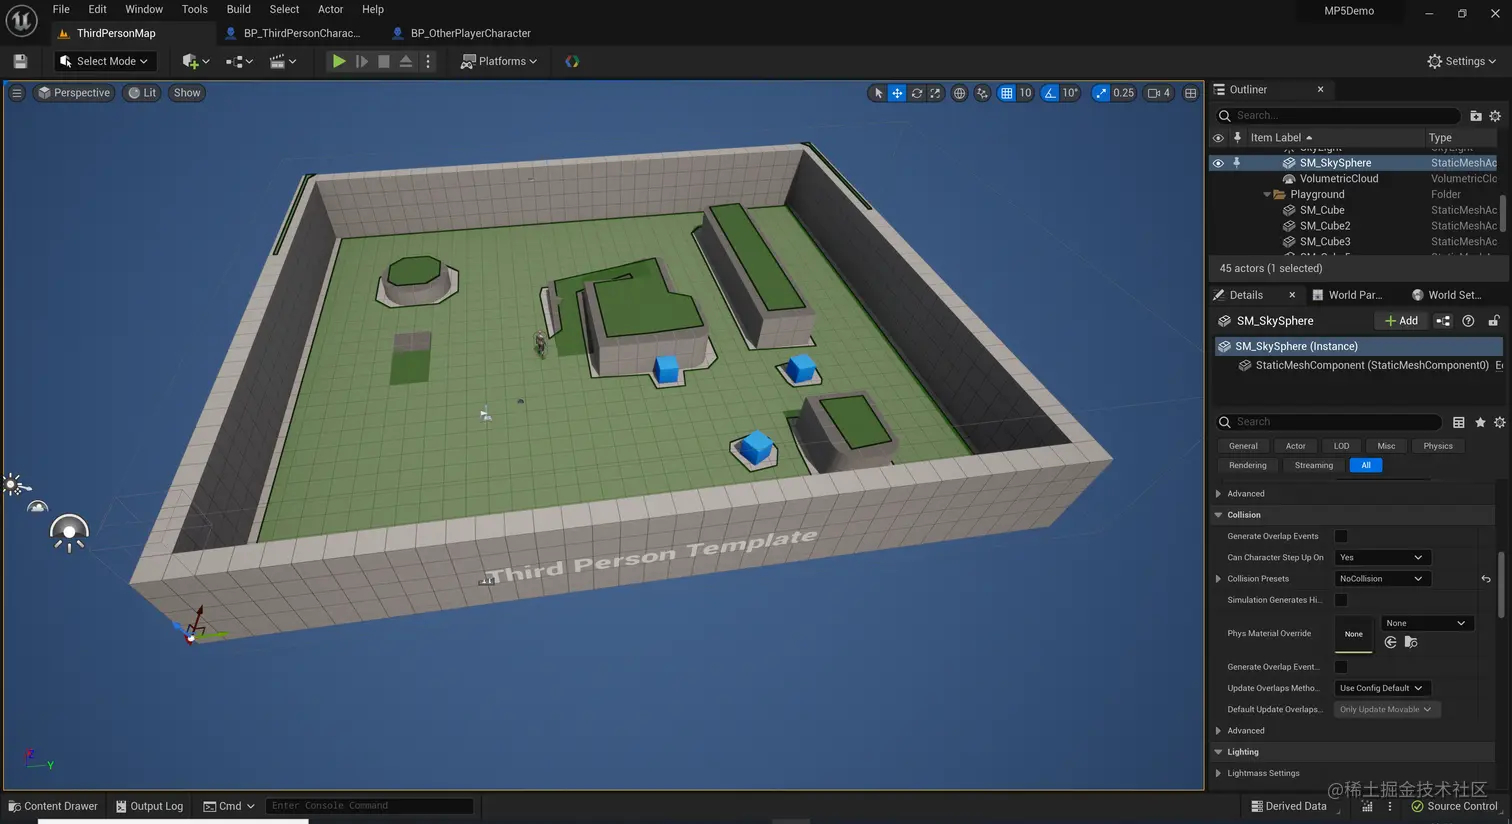Toggle grid location snapping
Screen dimensions: 1512x824
[x=1007, y=93]
